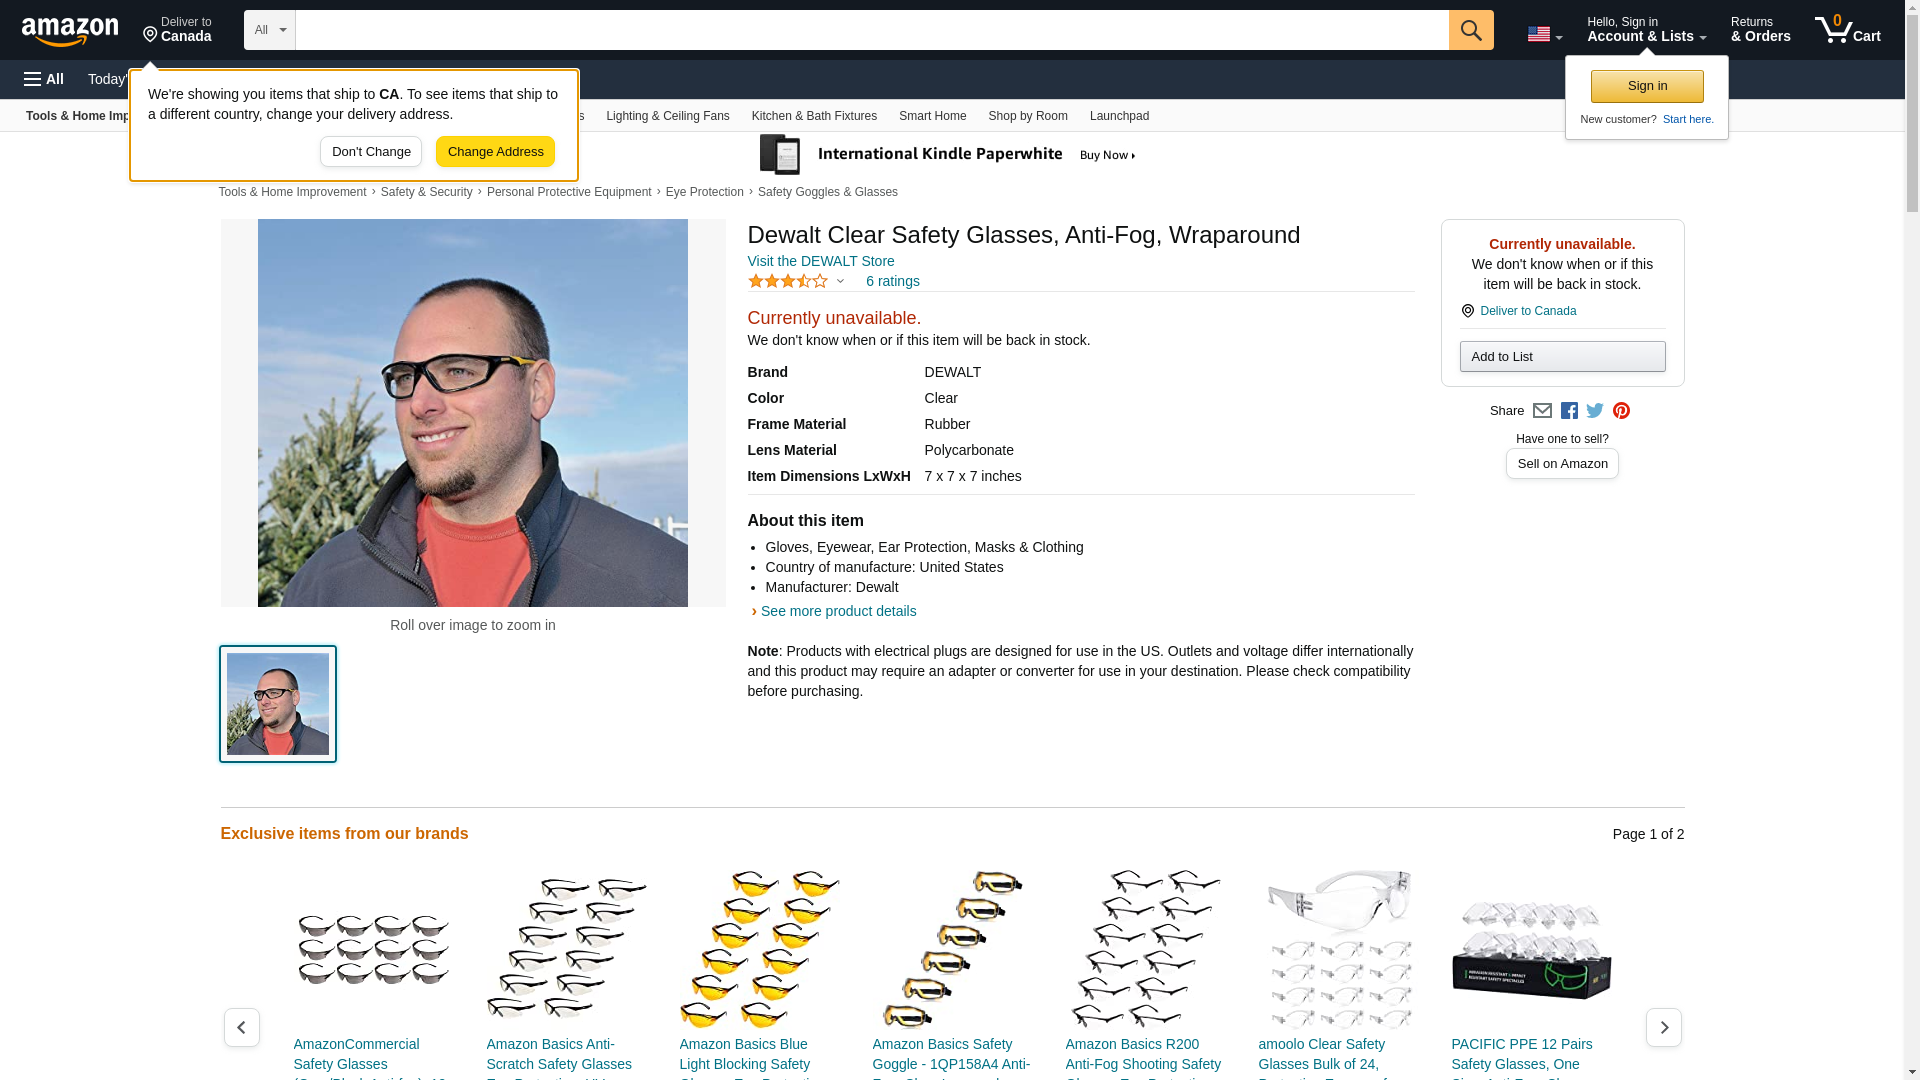Expand See more product details
The width and height of the screenshot is (1920, 1080).
pos(837,611)
